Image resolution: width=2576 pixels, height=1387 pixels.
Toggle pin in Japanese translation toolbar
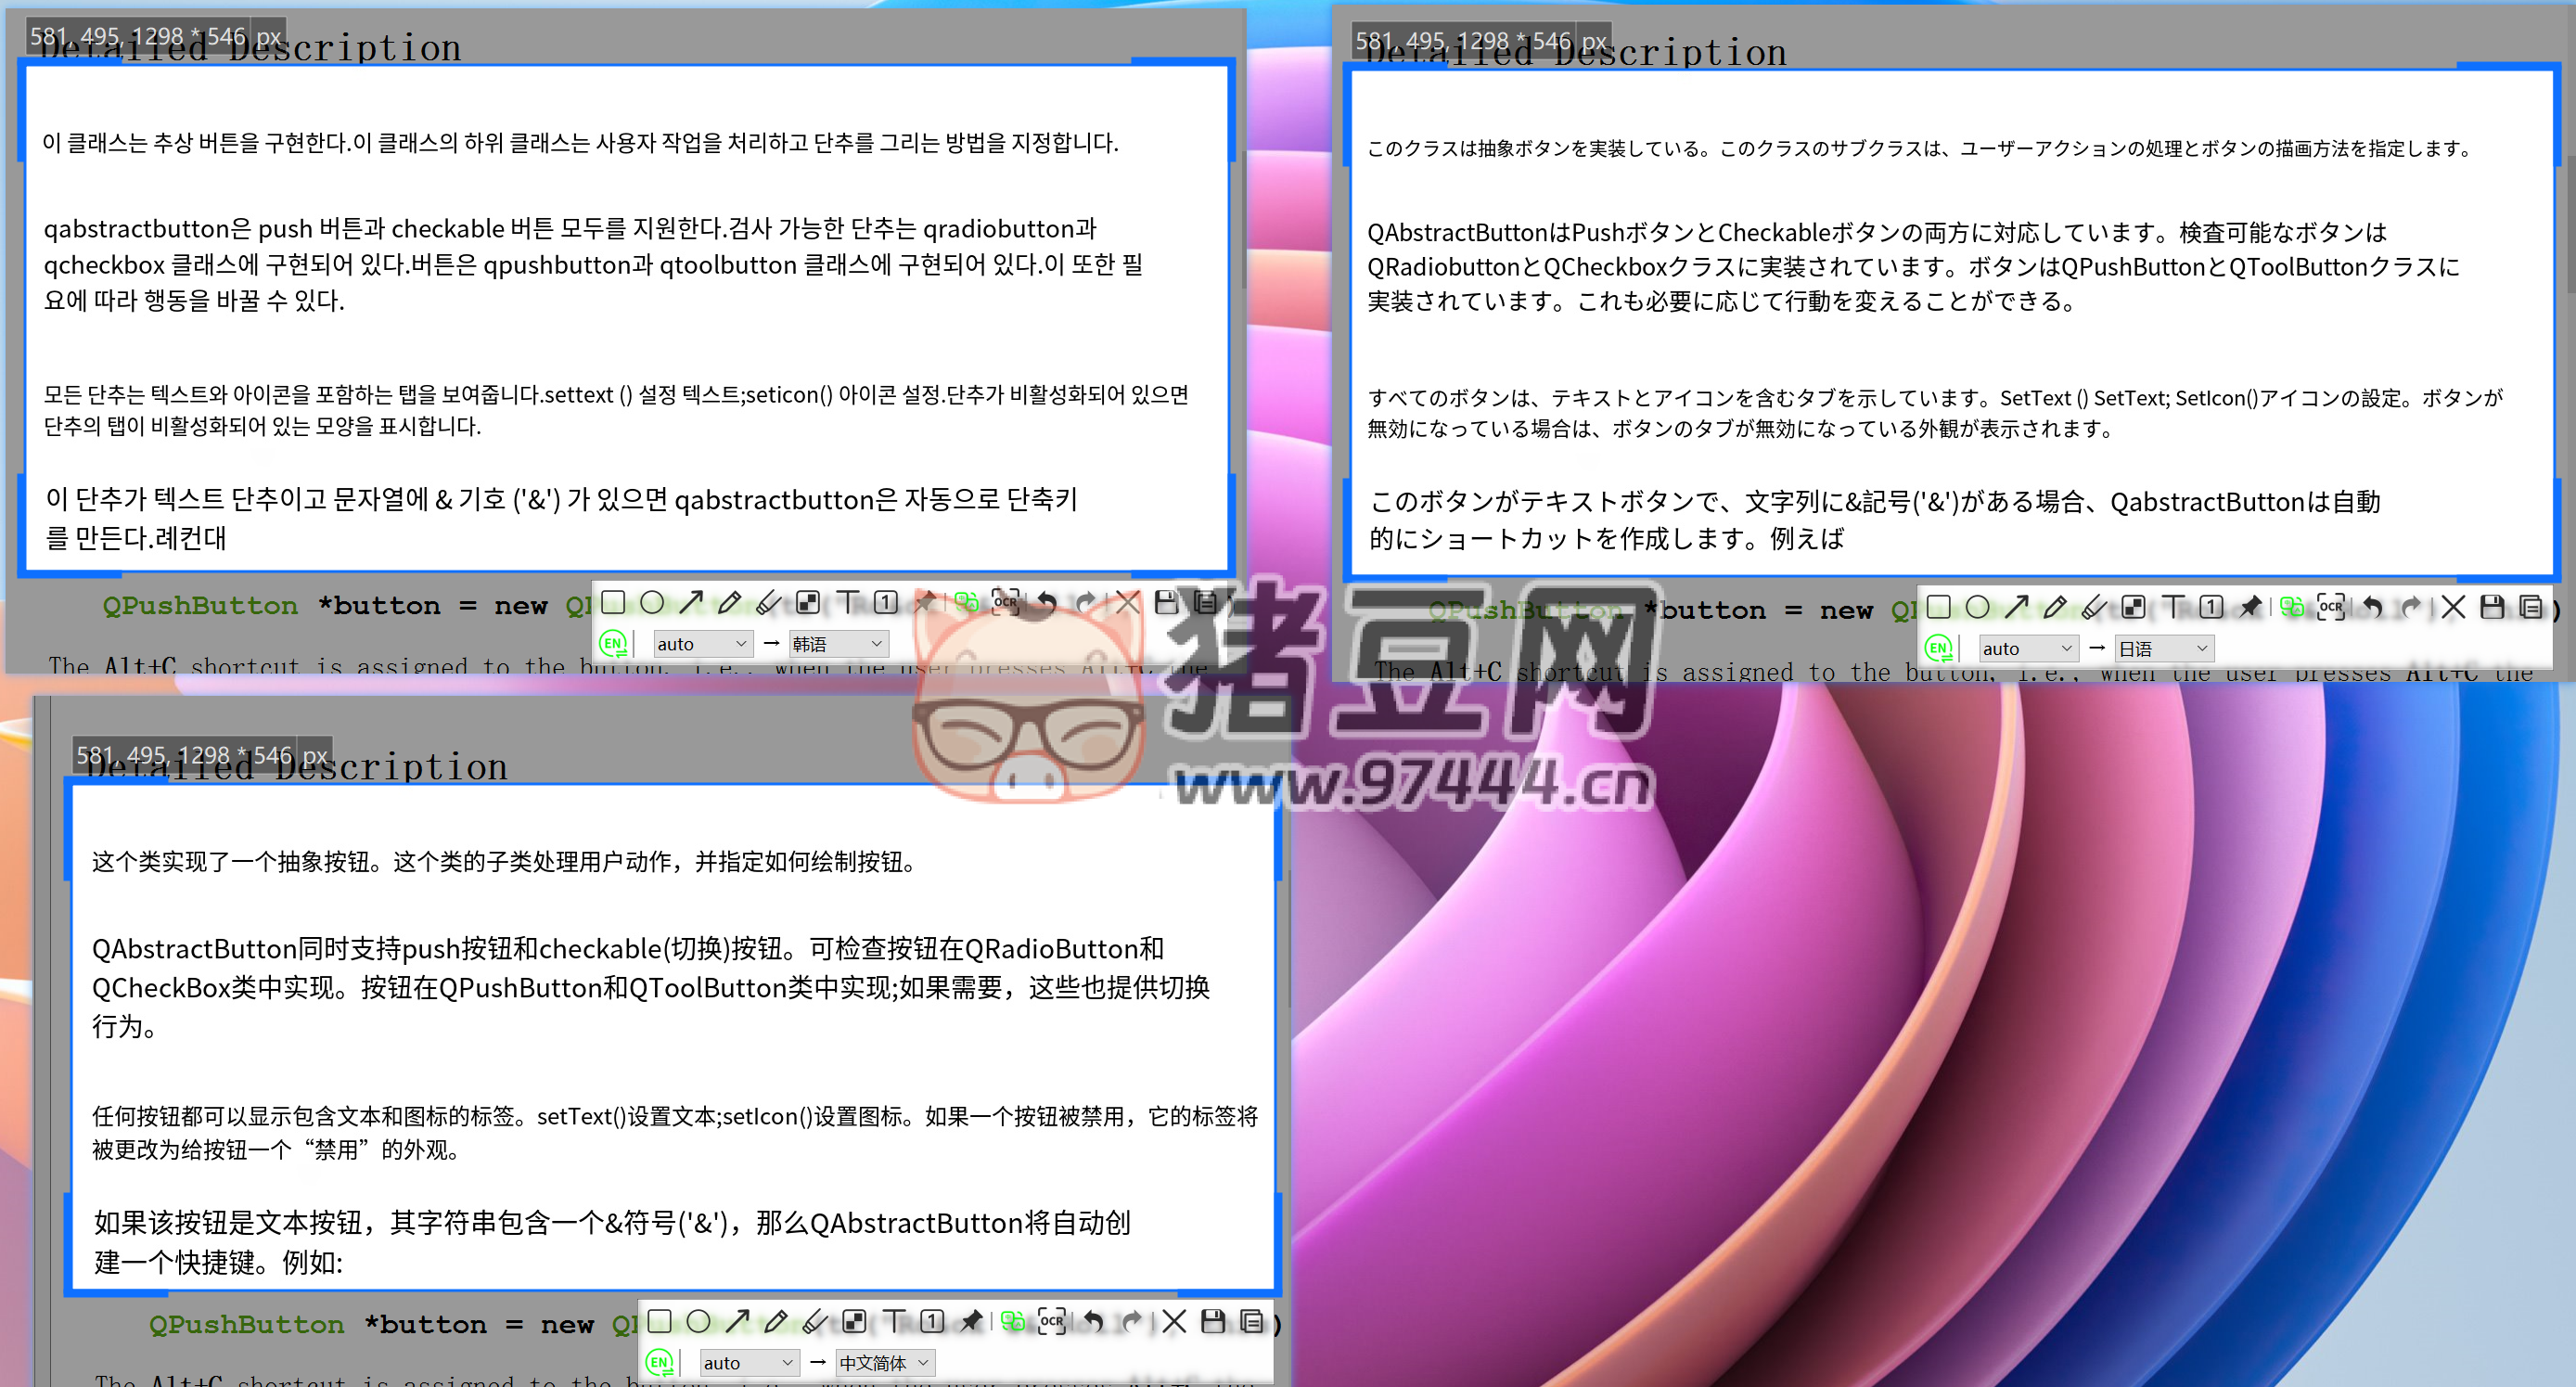point(2250,607)
